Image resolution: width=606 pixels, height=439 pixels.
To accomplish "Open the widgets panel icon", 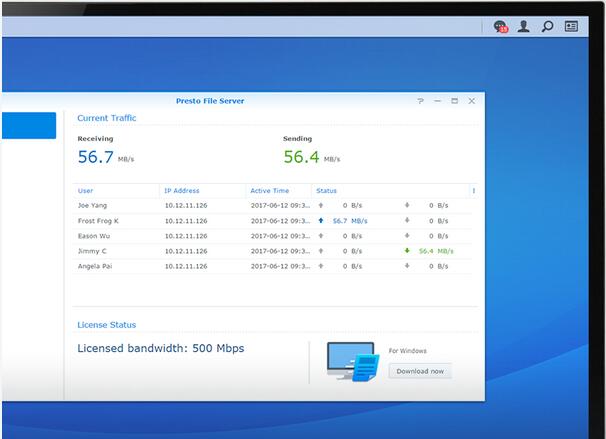I will [x=571, y=26].
